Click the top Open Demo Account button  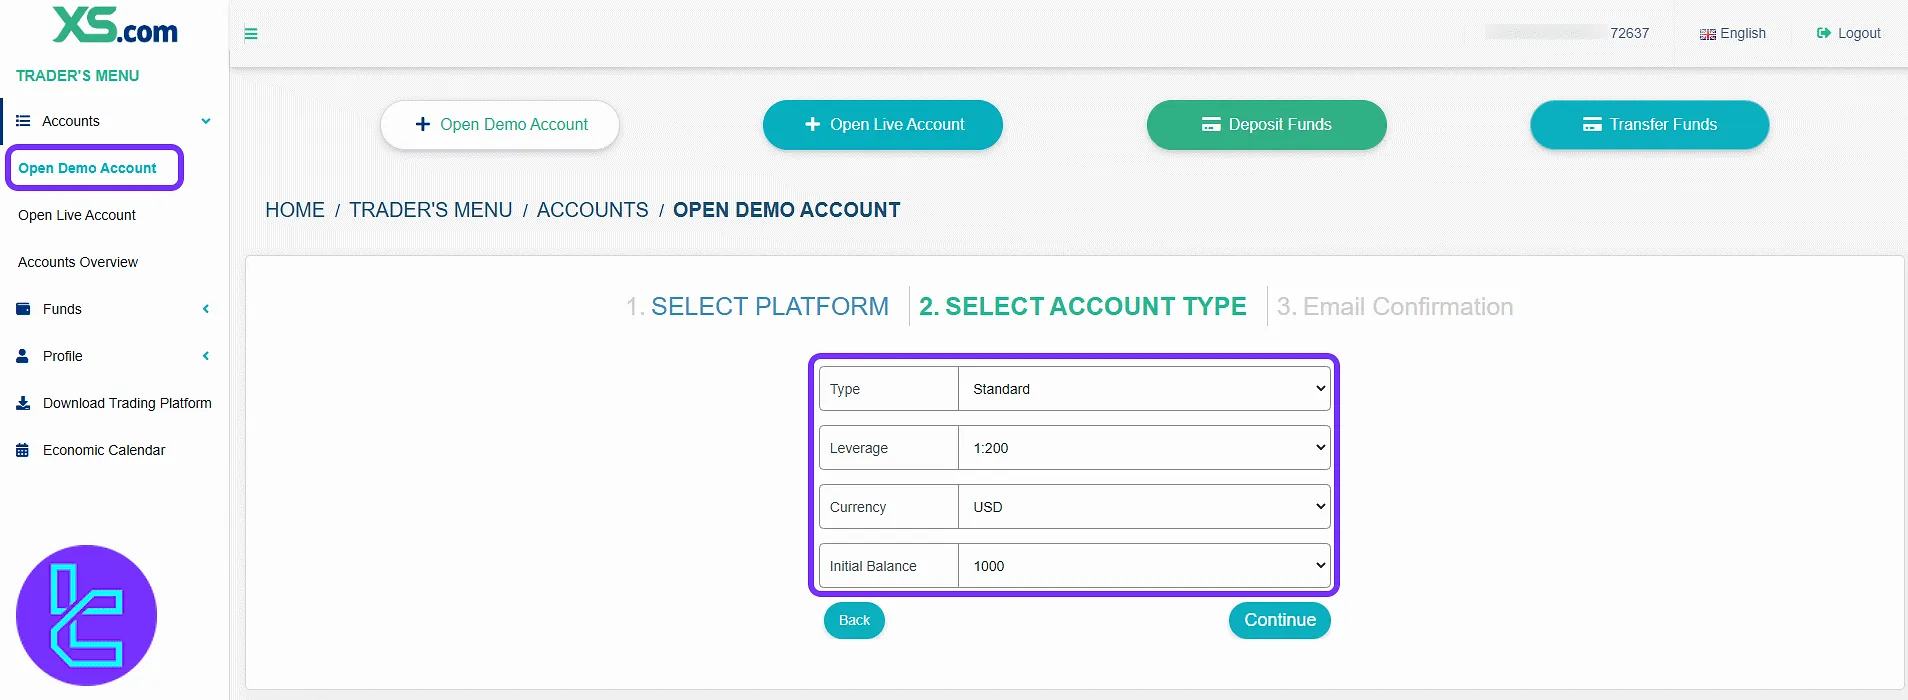point(500,125)
